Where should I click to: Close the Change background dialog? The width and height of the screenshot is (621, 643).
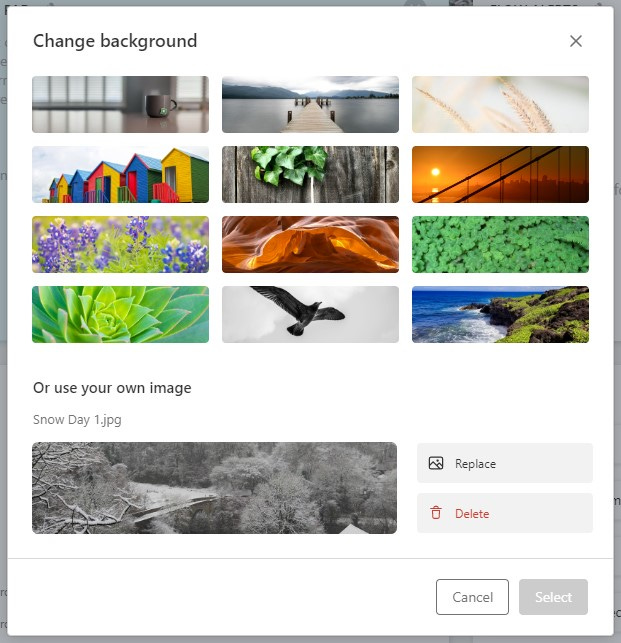(x=576, y=41)
